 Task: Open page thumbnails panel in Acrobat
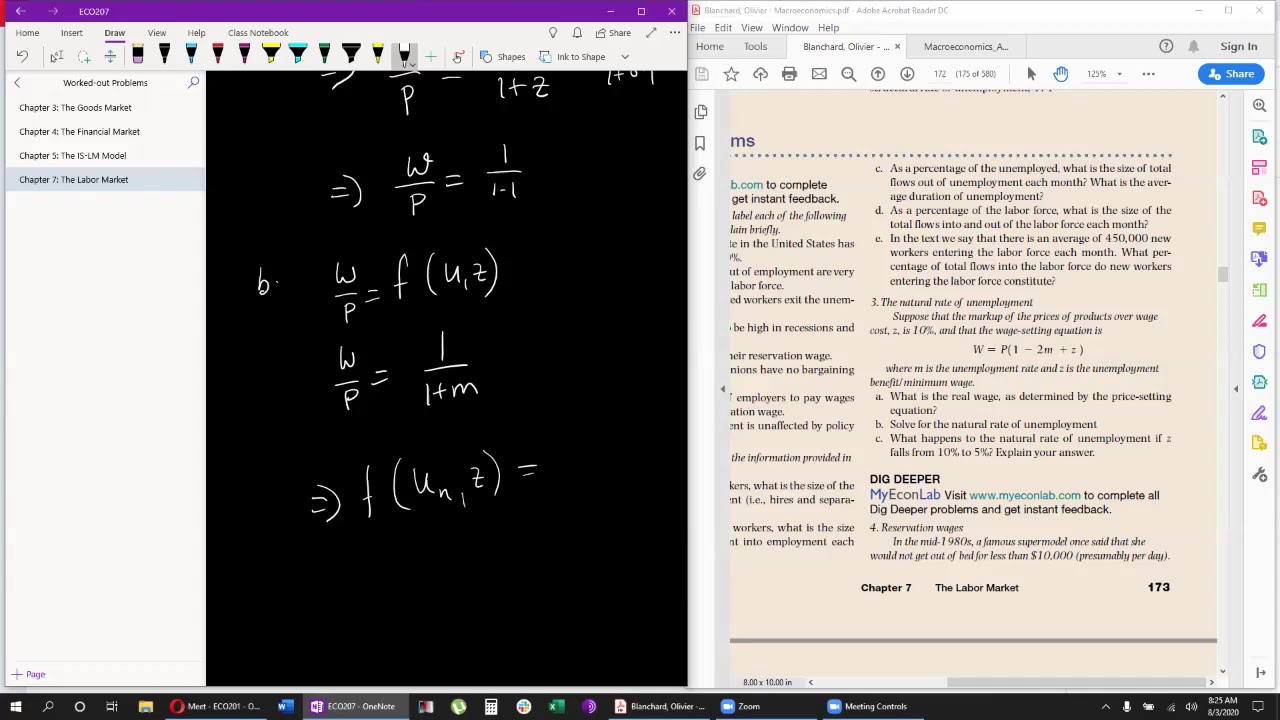coord(701,112)
